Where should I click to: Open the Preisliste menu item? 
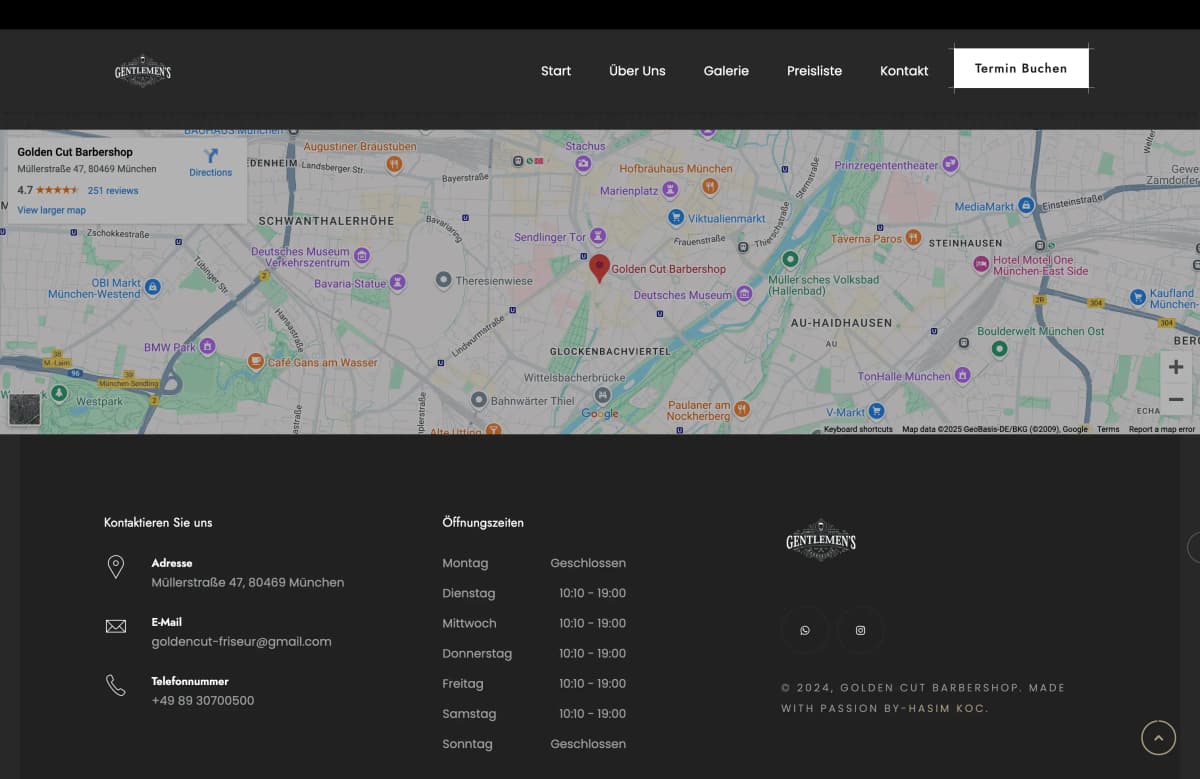point(814,71)
